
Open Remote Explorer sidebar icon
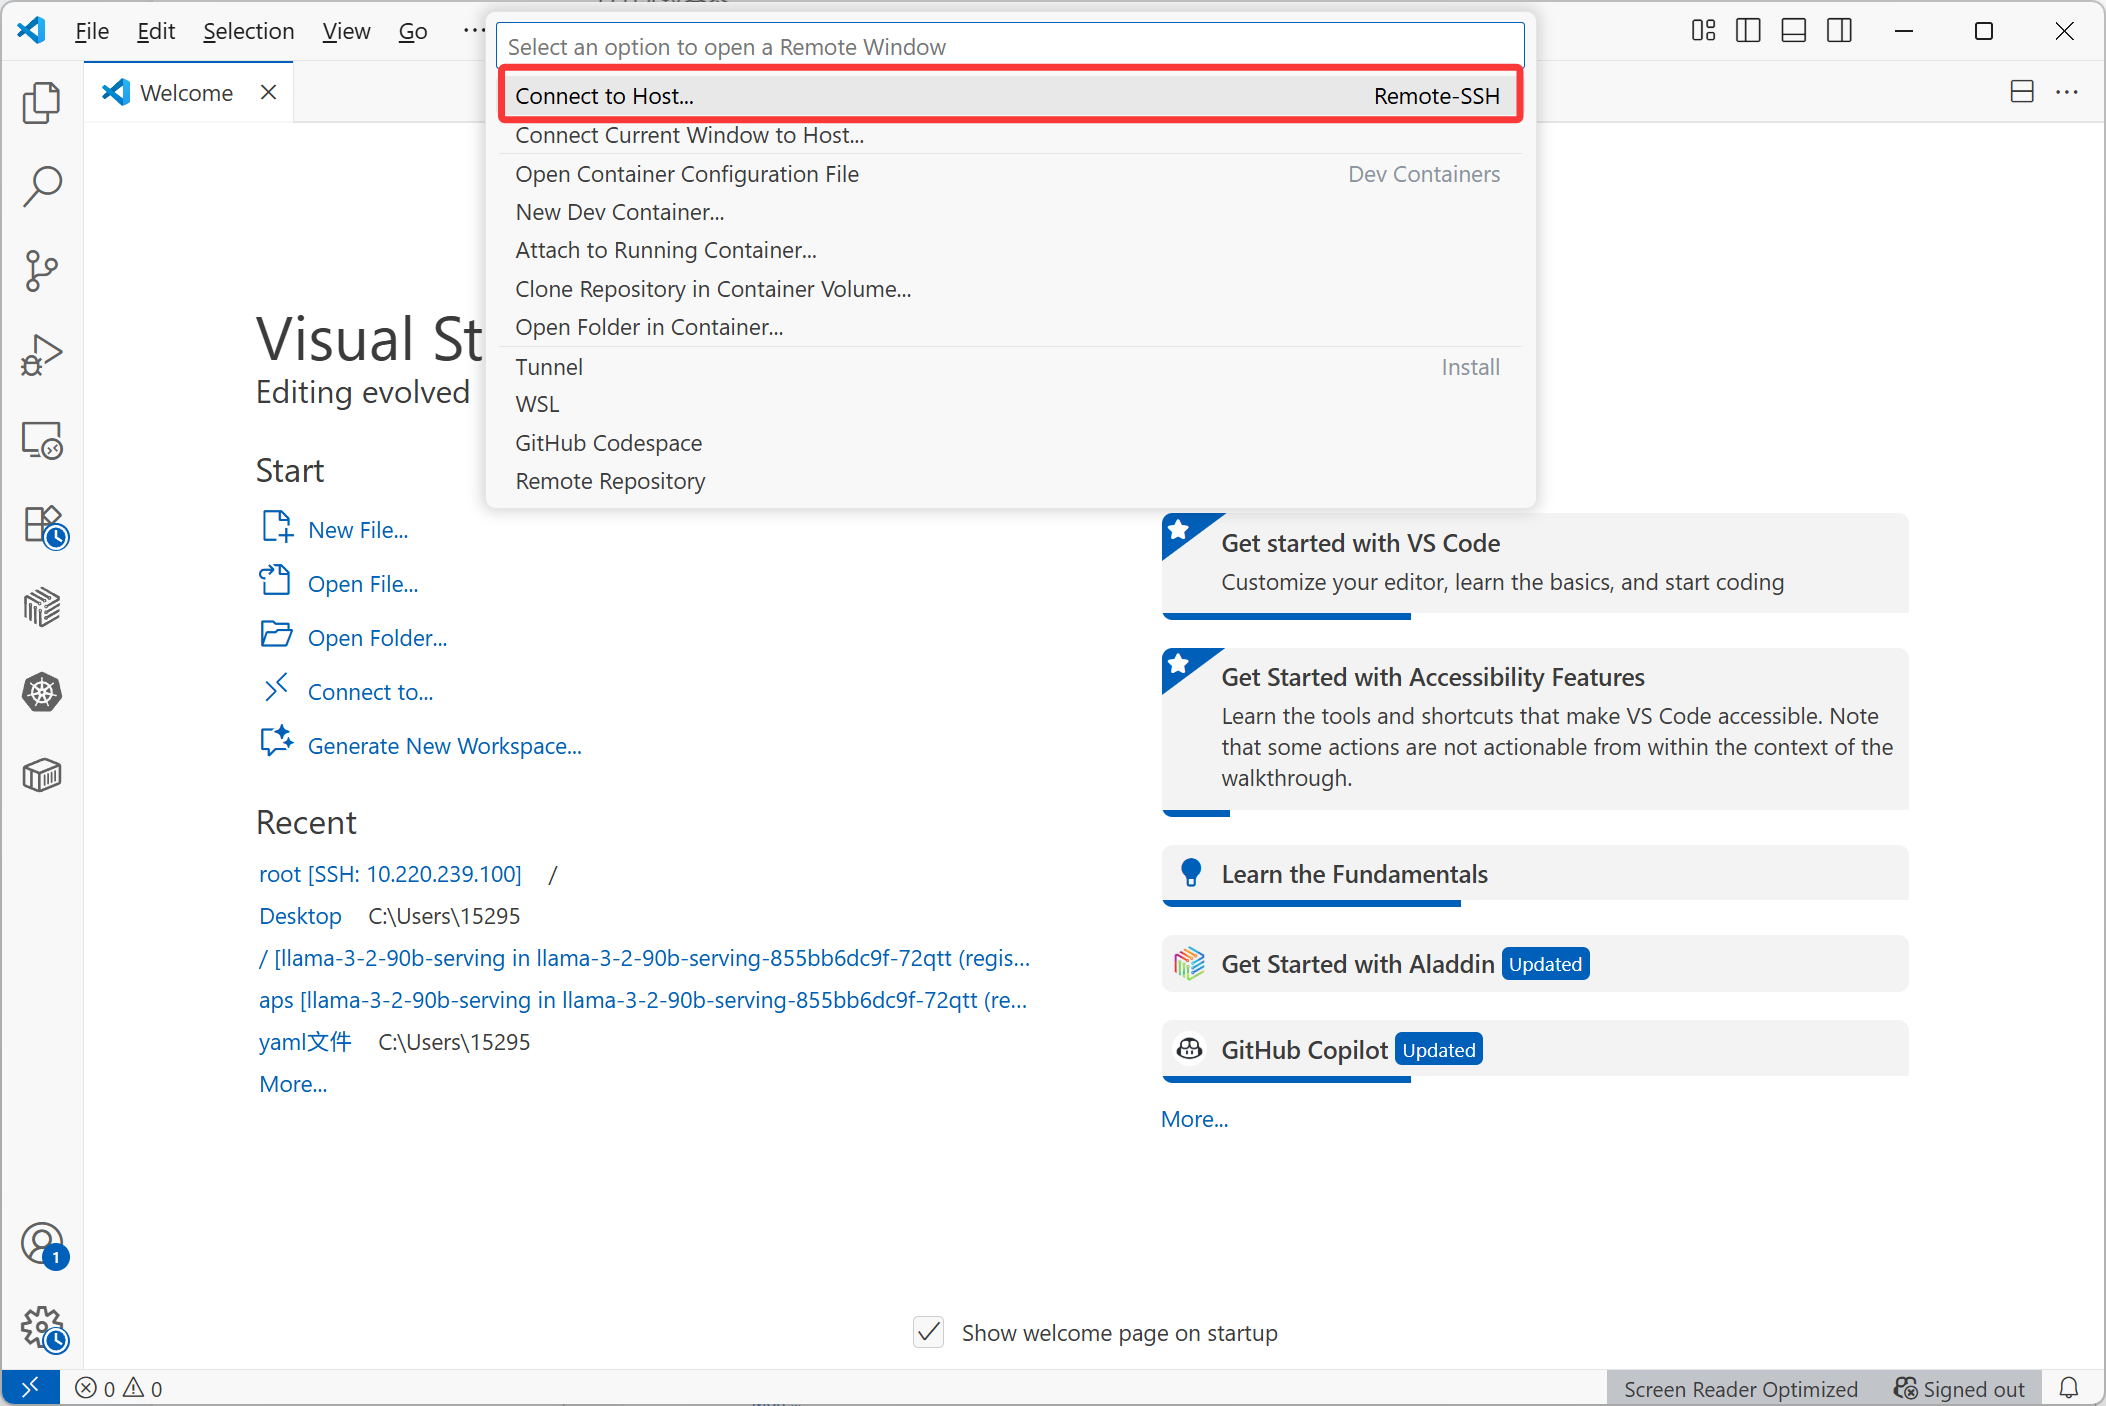41,440
